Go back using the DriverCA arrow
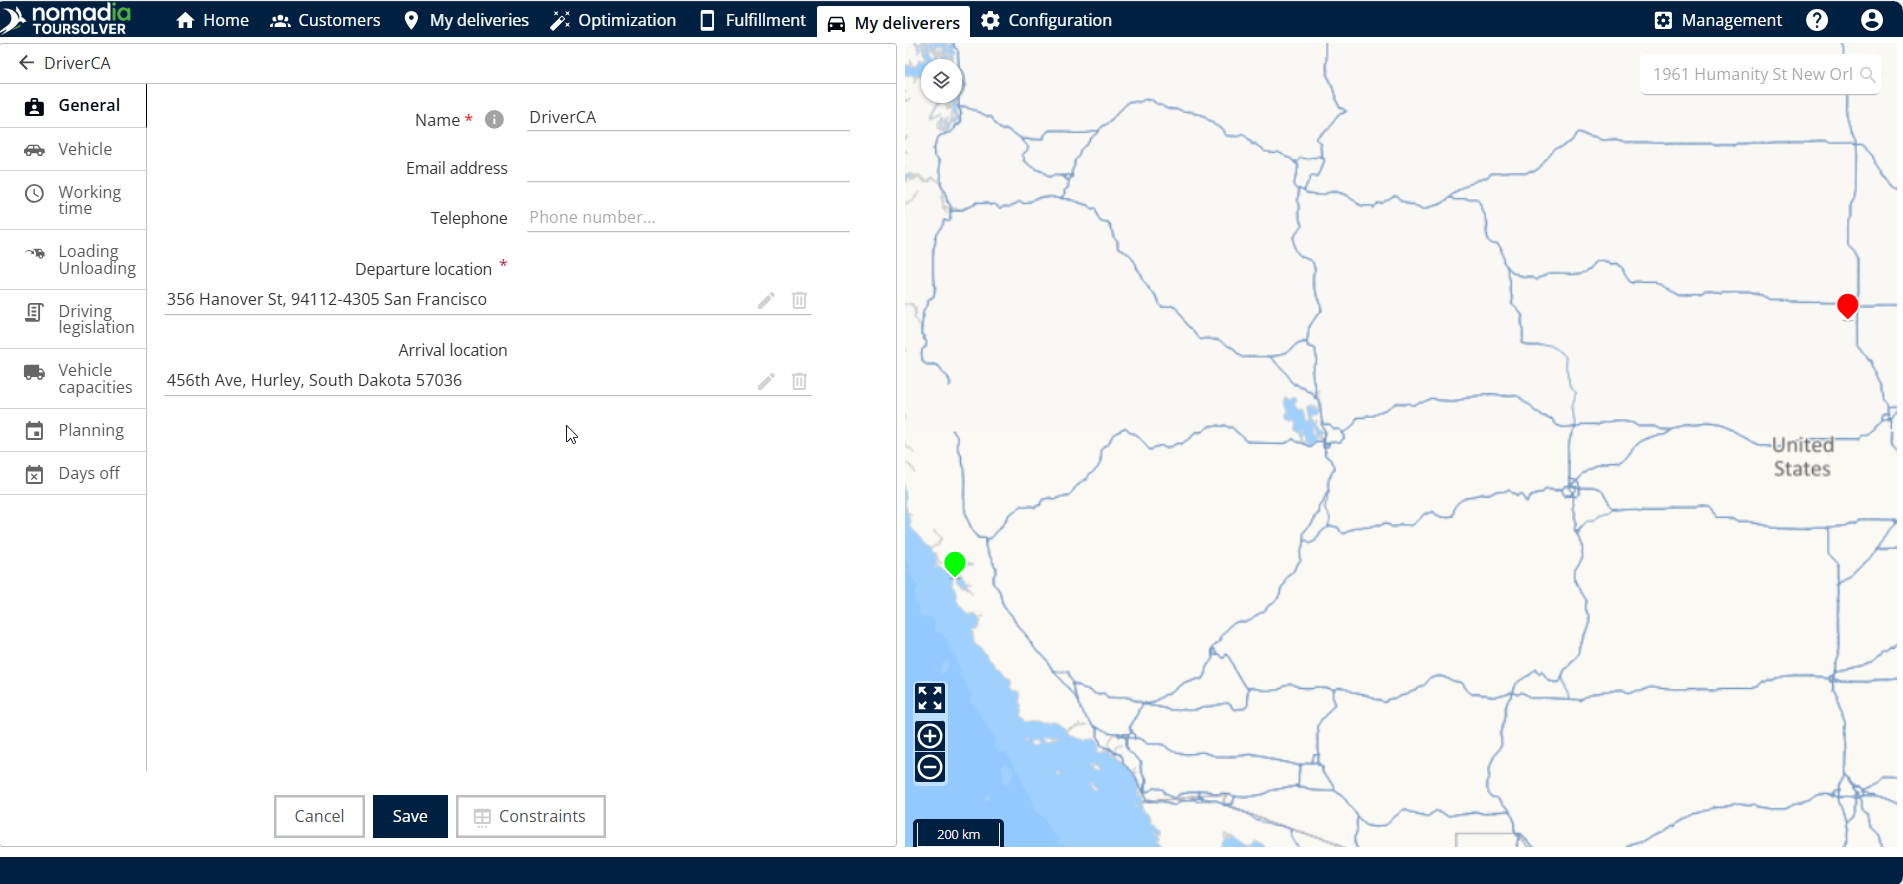The height and width of the screenshot is (884, 1903). (x=27, y=63)
